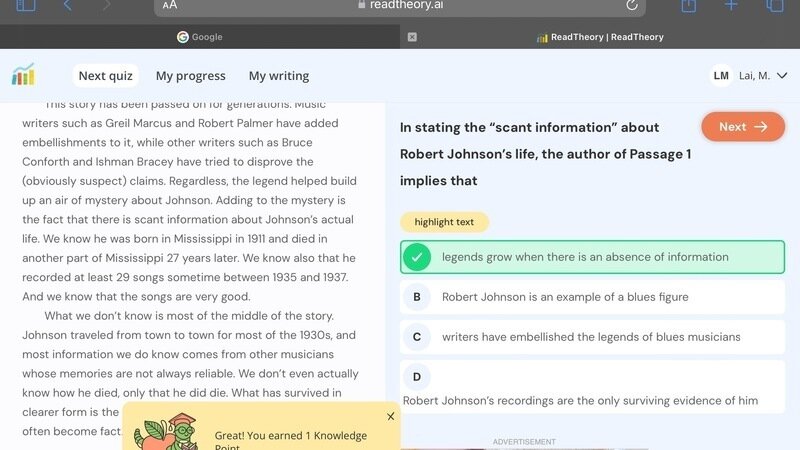Open the AA text size menu
This screenshot has width=800, height=450.
(170, 5)
